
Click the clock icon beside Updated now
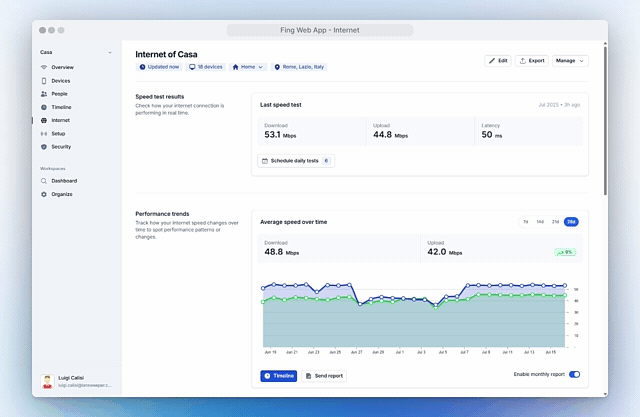coord(142,67)
